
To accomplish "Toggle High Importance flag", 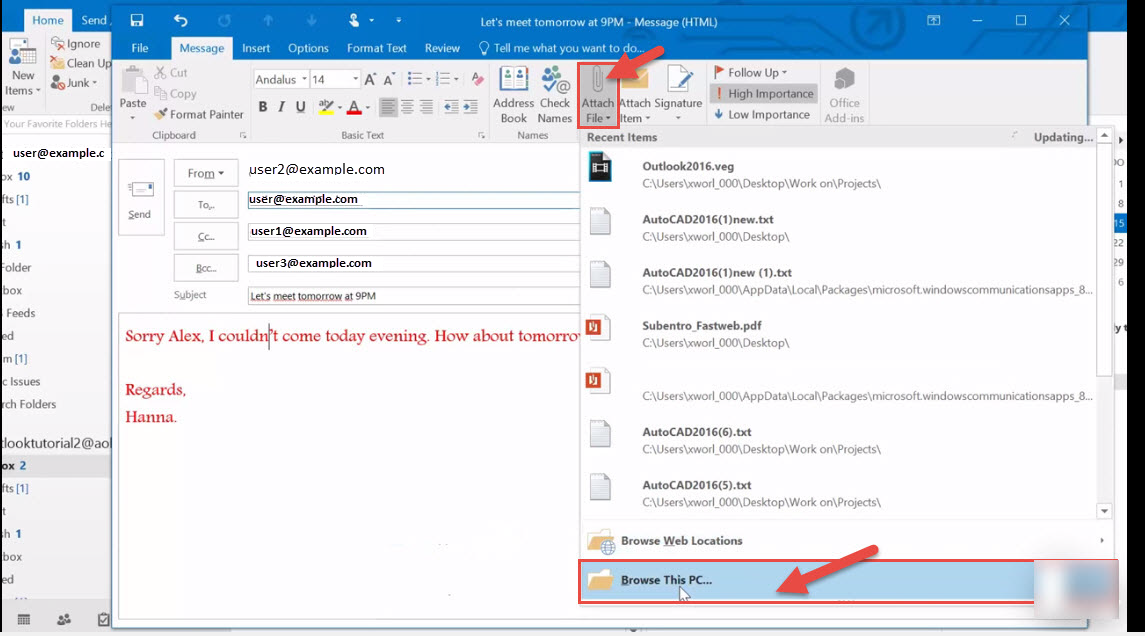I will click(763, 94).
